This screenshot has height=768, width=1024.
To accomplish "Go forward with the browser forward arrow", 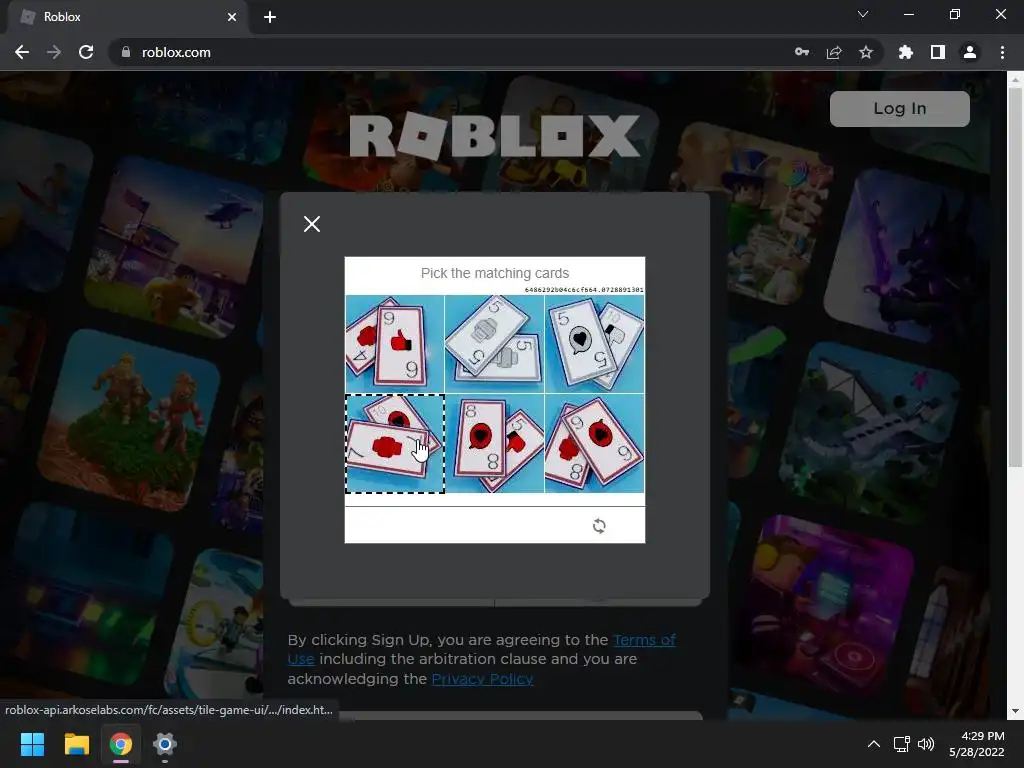I will [x=54, y=52].
